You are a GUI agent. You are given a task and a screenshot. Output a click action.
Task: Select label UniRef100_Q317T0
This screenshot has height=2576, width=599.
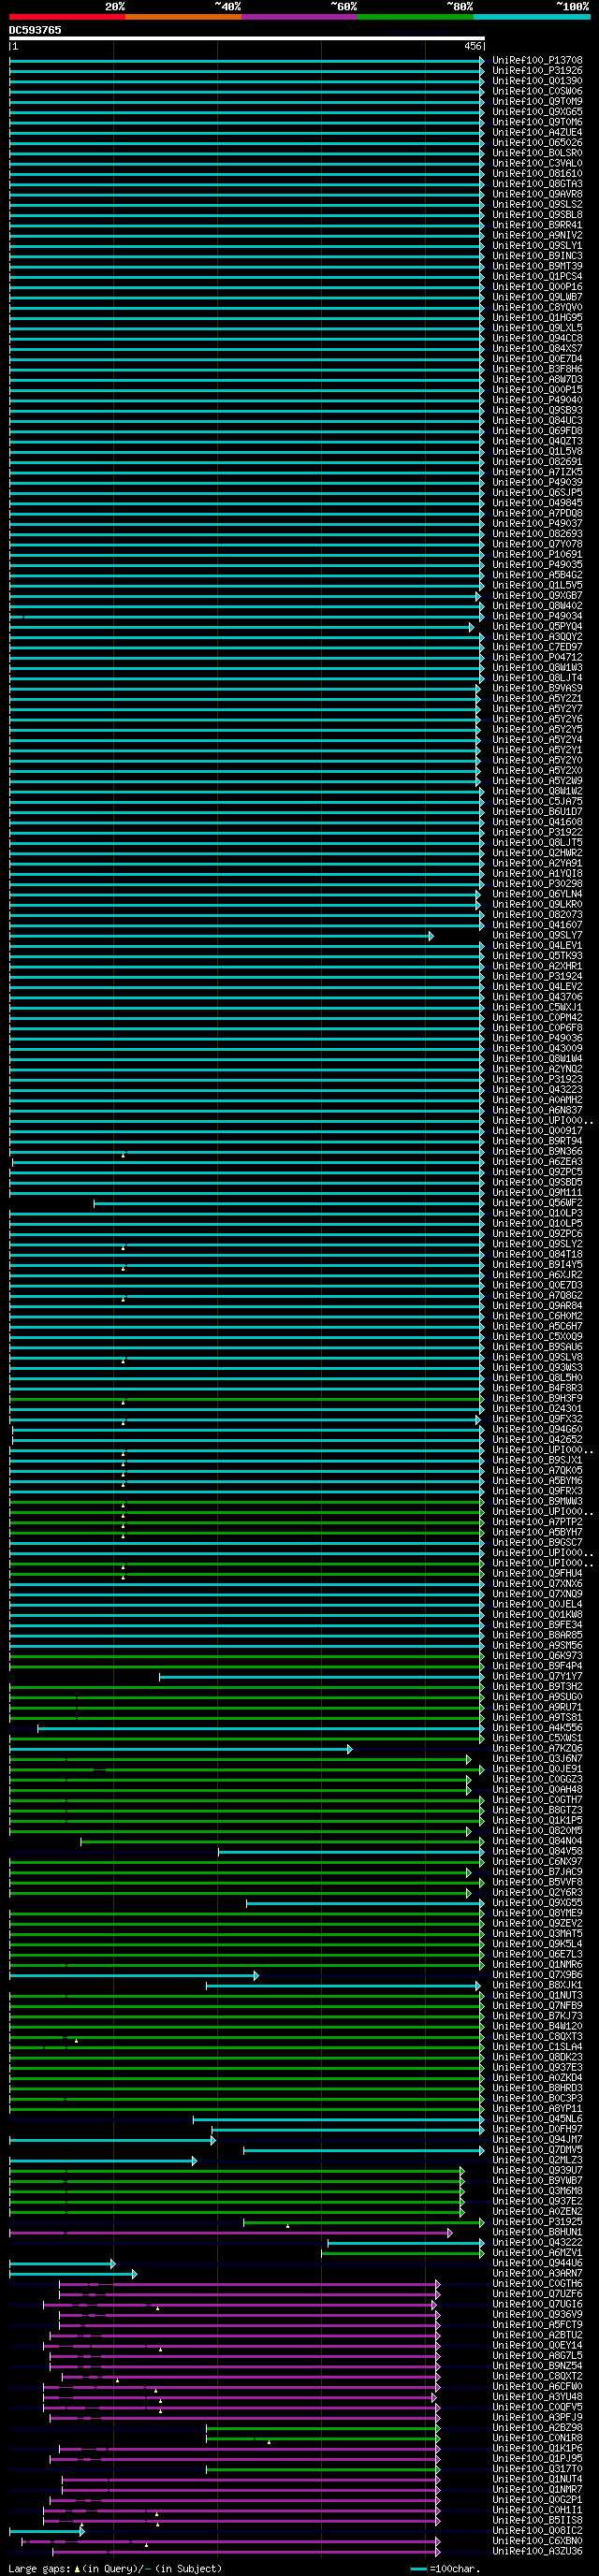pos(537,2469)
